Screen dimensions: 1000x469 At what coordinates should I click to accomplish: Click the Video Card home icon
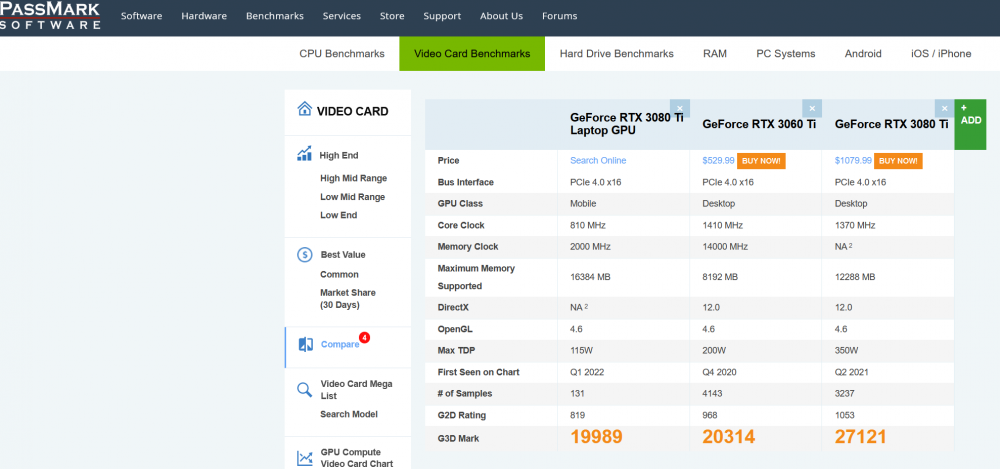click(304, 110)
